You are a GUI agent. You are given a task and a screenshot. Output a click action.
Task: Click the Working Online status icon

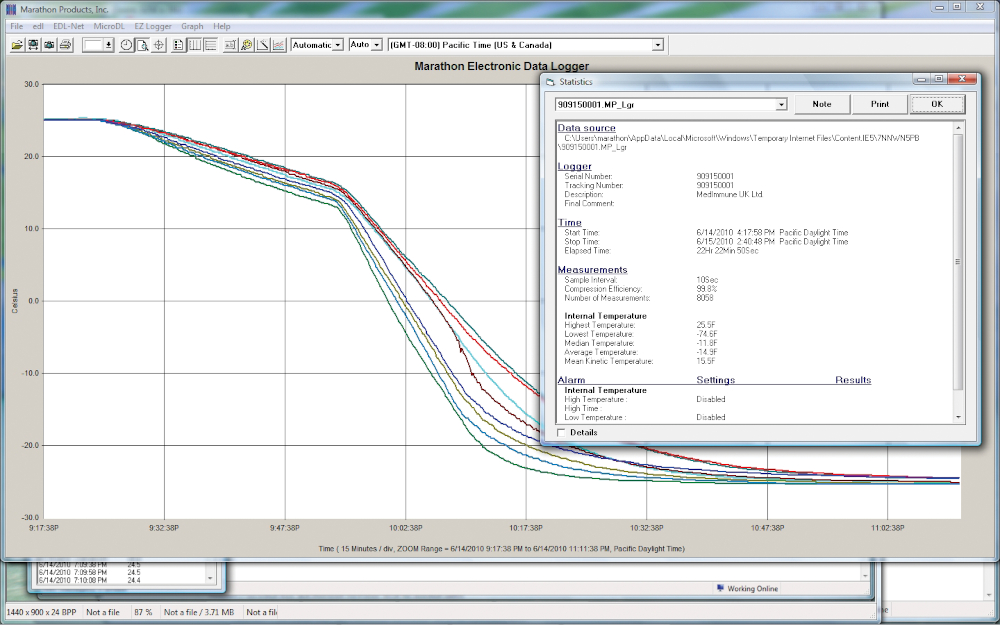tap(721, 588)
